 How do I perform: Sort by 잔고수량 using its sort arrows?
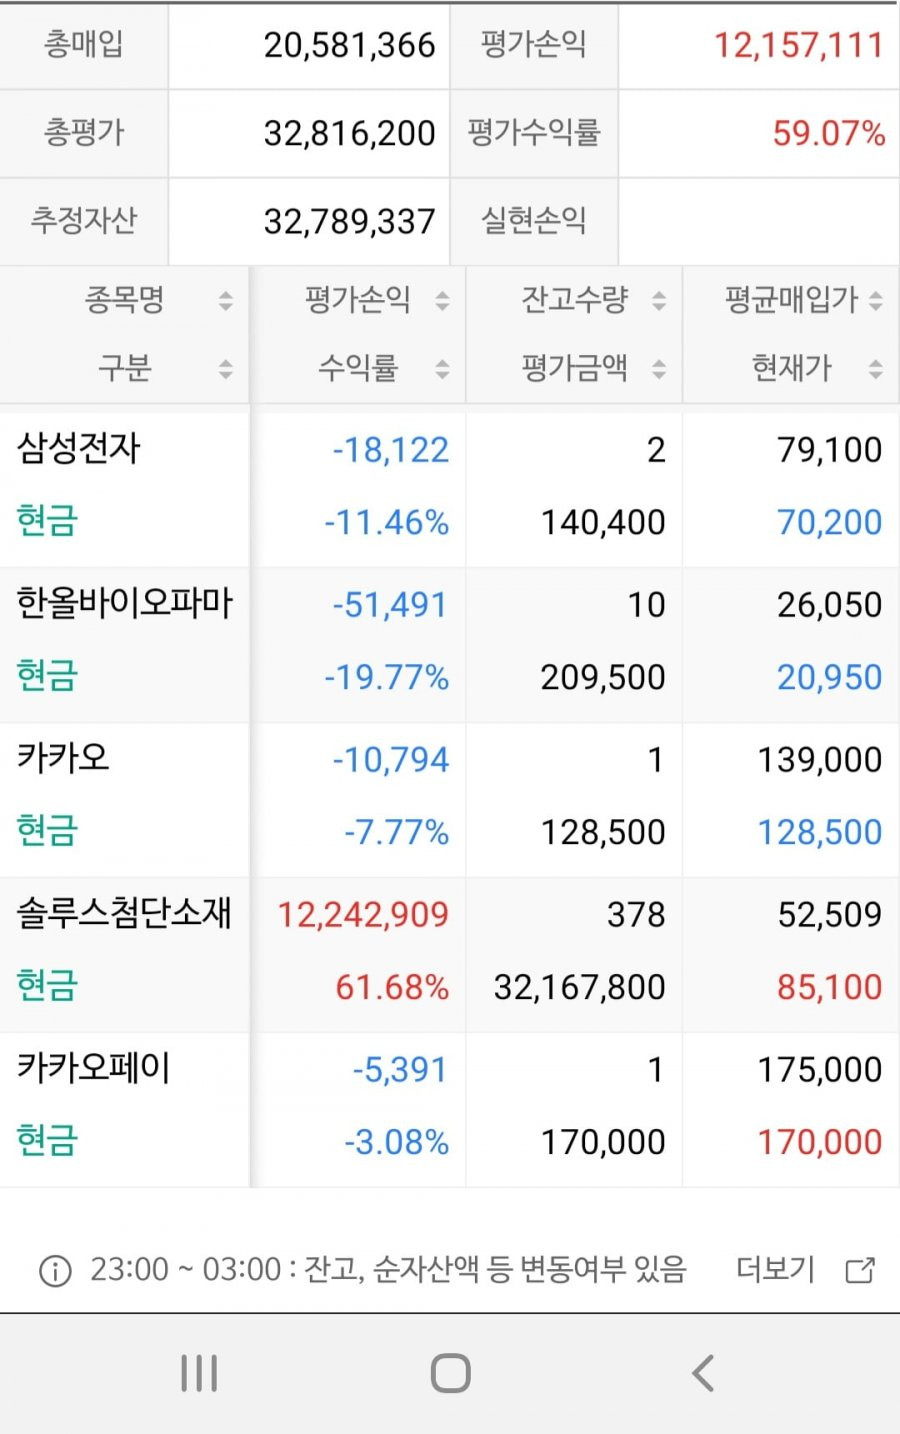pyautogui.click(x=659, y=300)
